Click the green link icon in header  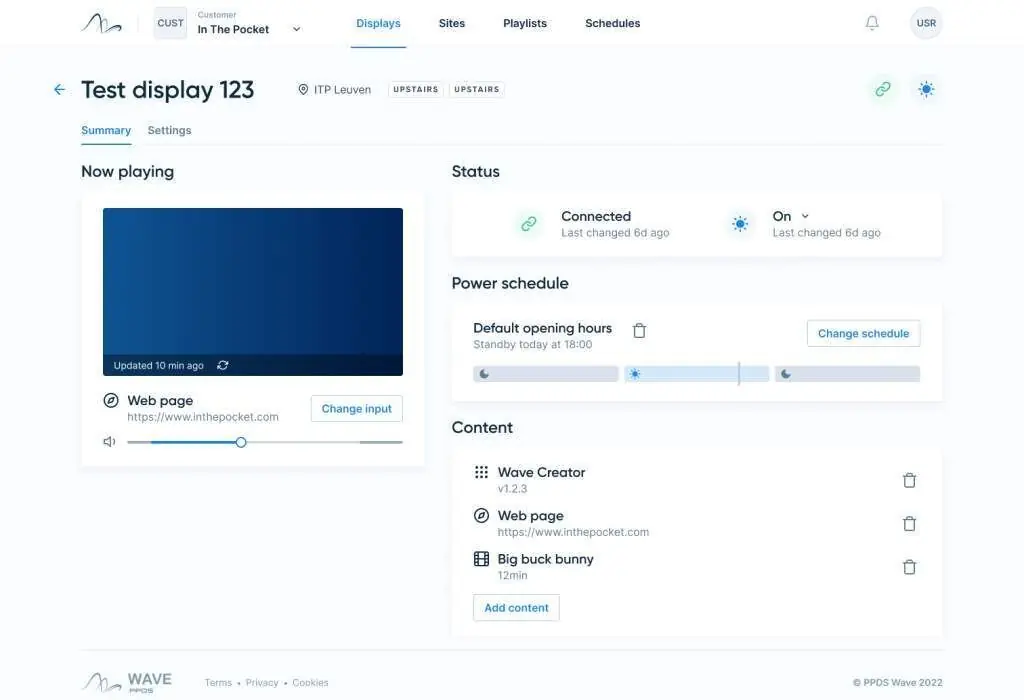pyautogui.click(x=882, y=90)
